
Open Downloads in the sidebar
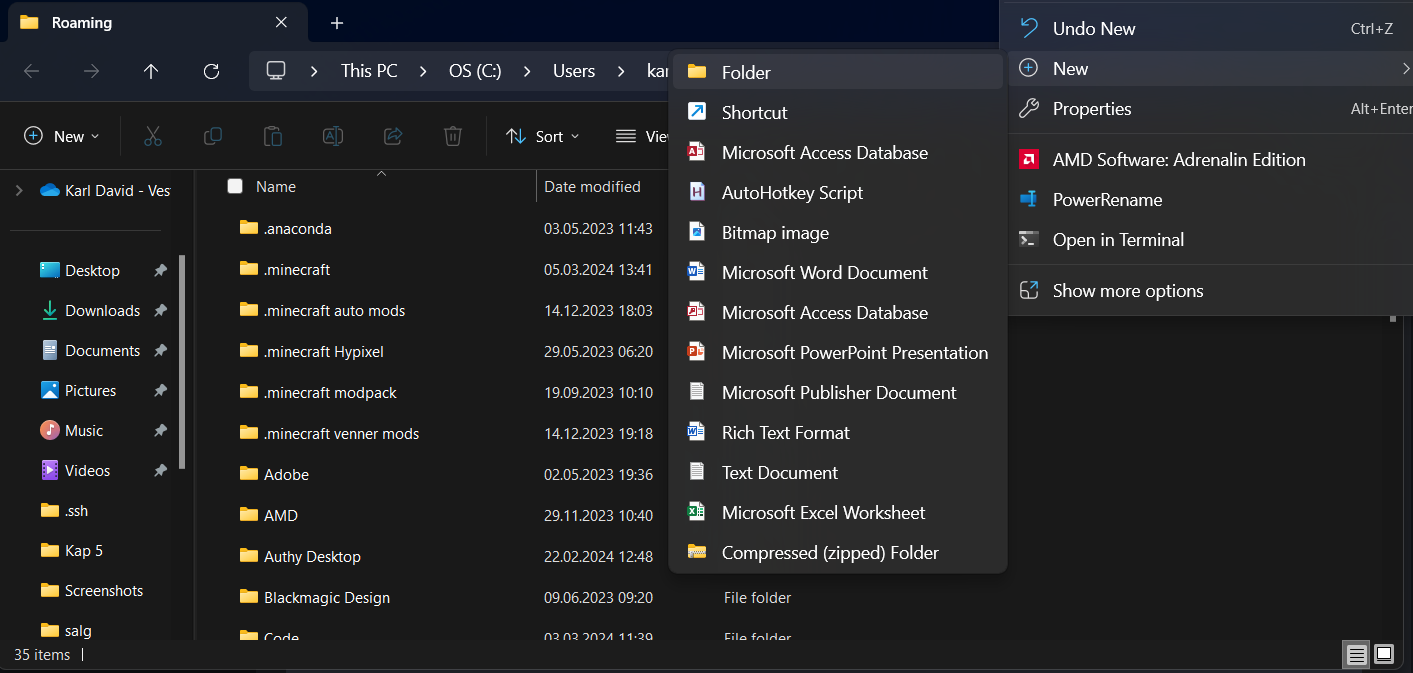tap(102, 310)
